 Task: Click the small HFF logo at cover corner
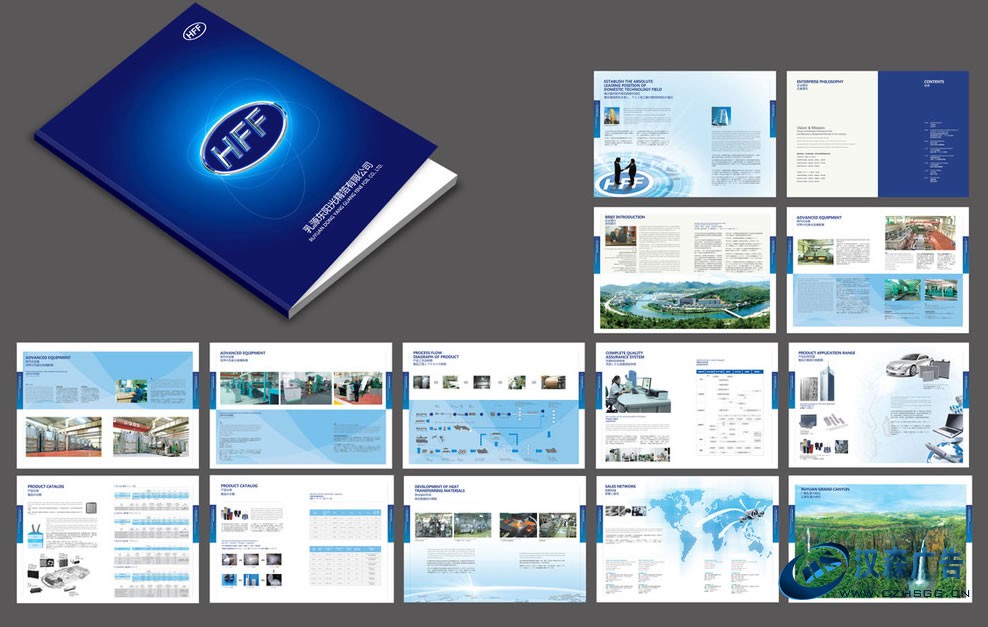(x=195, y=30)
